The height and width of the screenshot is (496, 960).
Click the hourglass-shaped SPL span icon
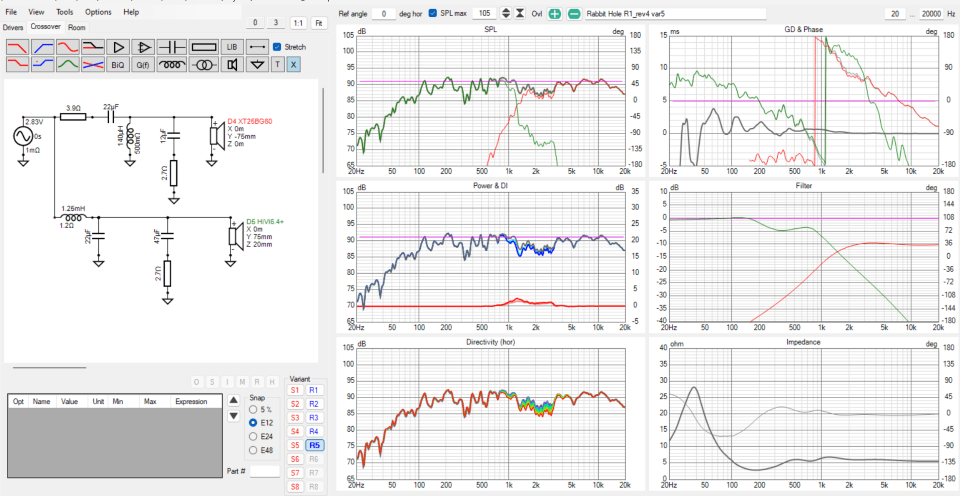[520, 13]
